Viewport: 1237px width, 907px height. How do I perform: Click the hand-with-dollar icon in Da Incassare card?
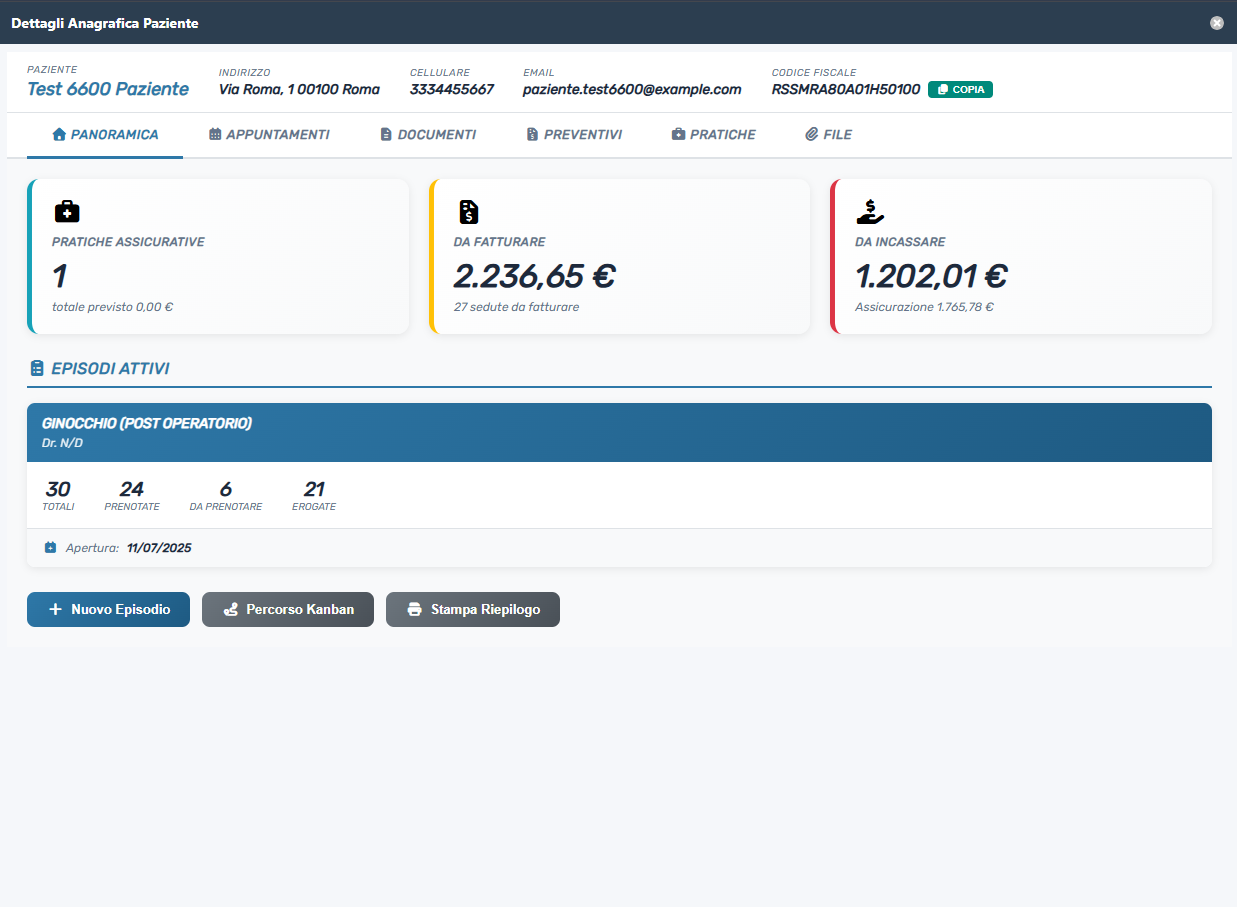(x=870, y=211)
